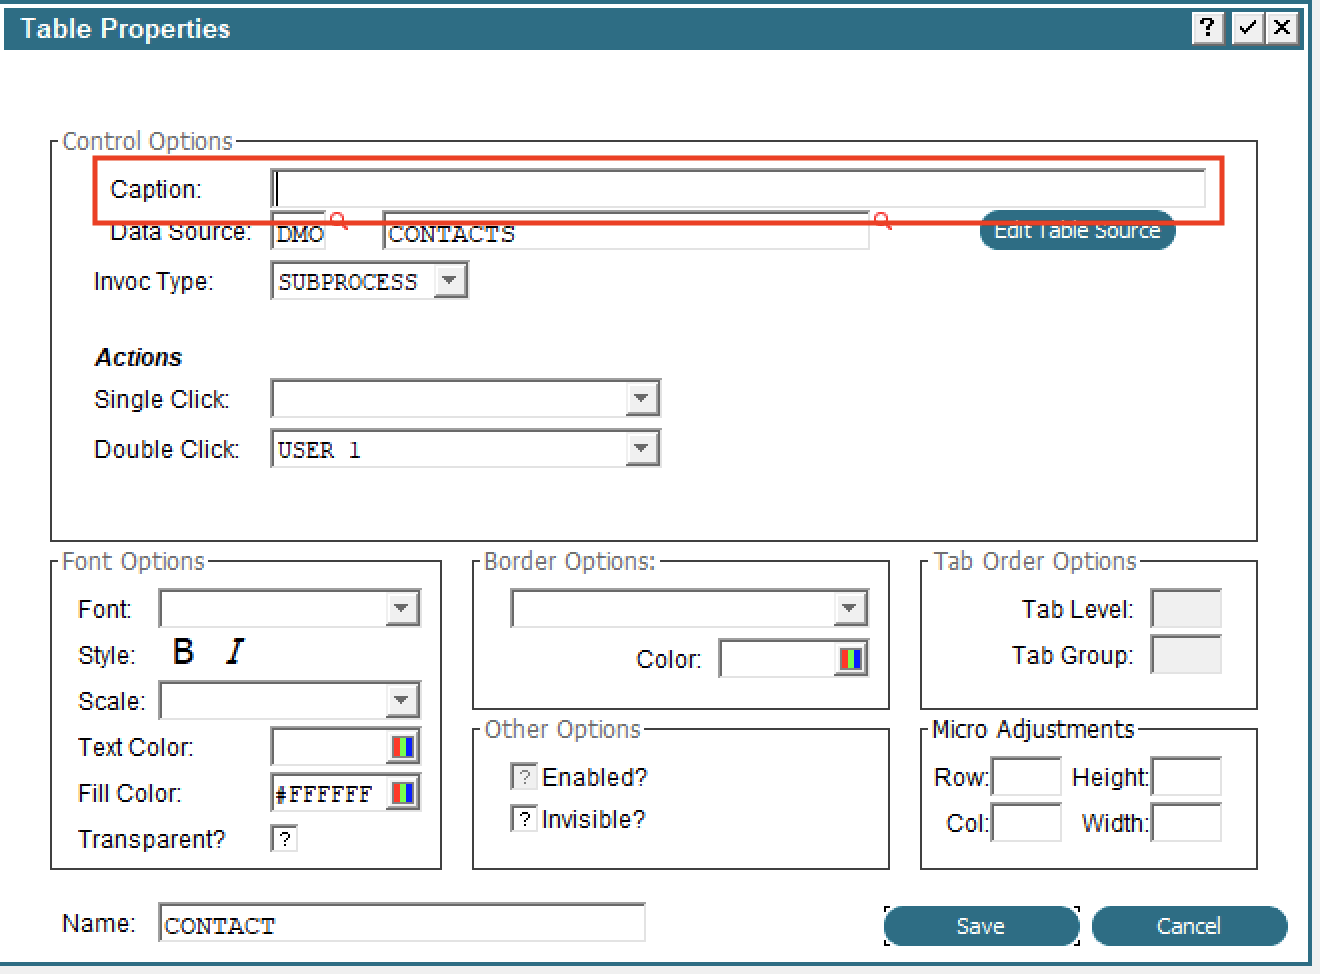This screenshot has width=1320, height=974.
Task: Open the Border Color picker
Action: click(x=850, y=659)
